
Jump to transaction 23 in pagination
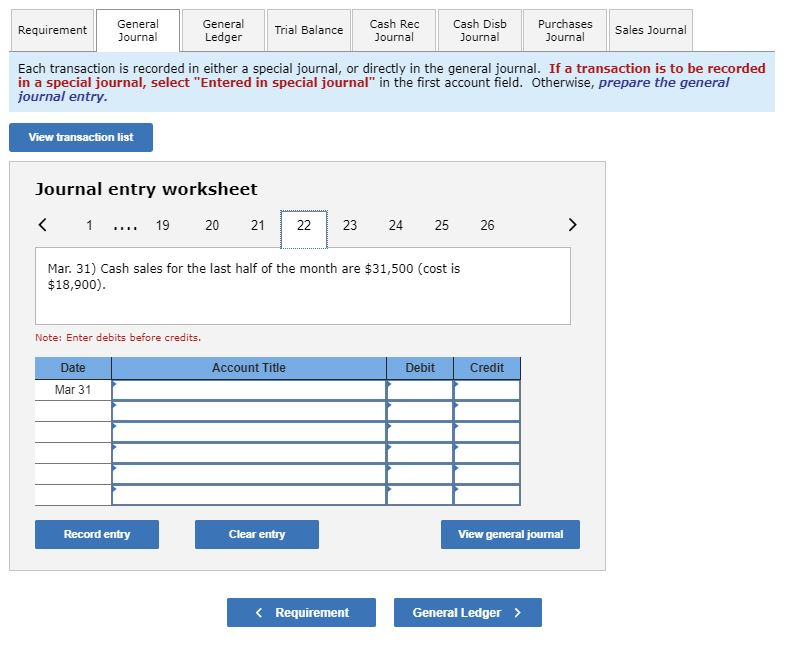(x=350, y=226)
